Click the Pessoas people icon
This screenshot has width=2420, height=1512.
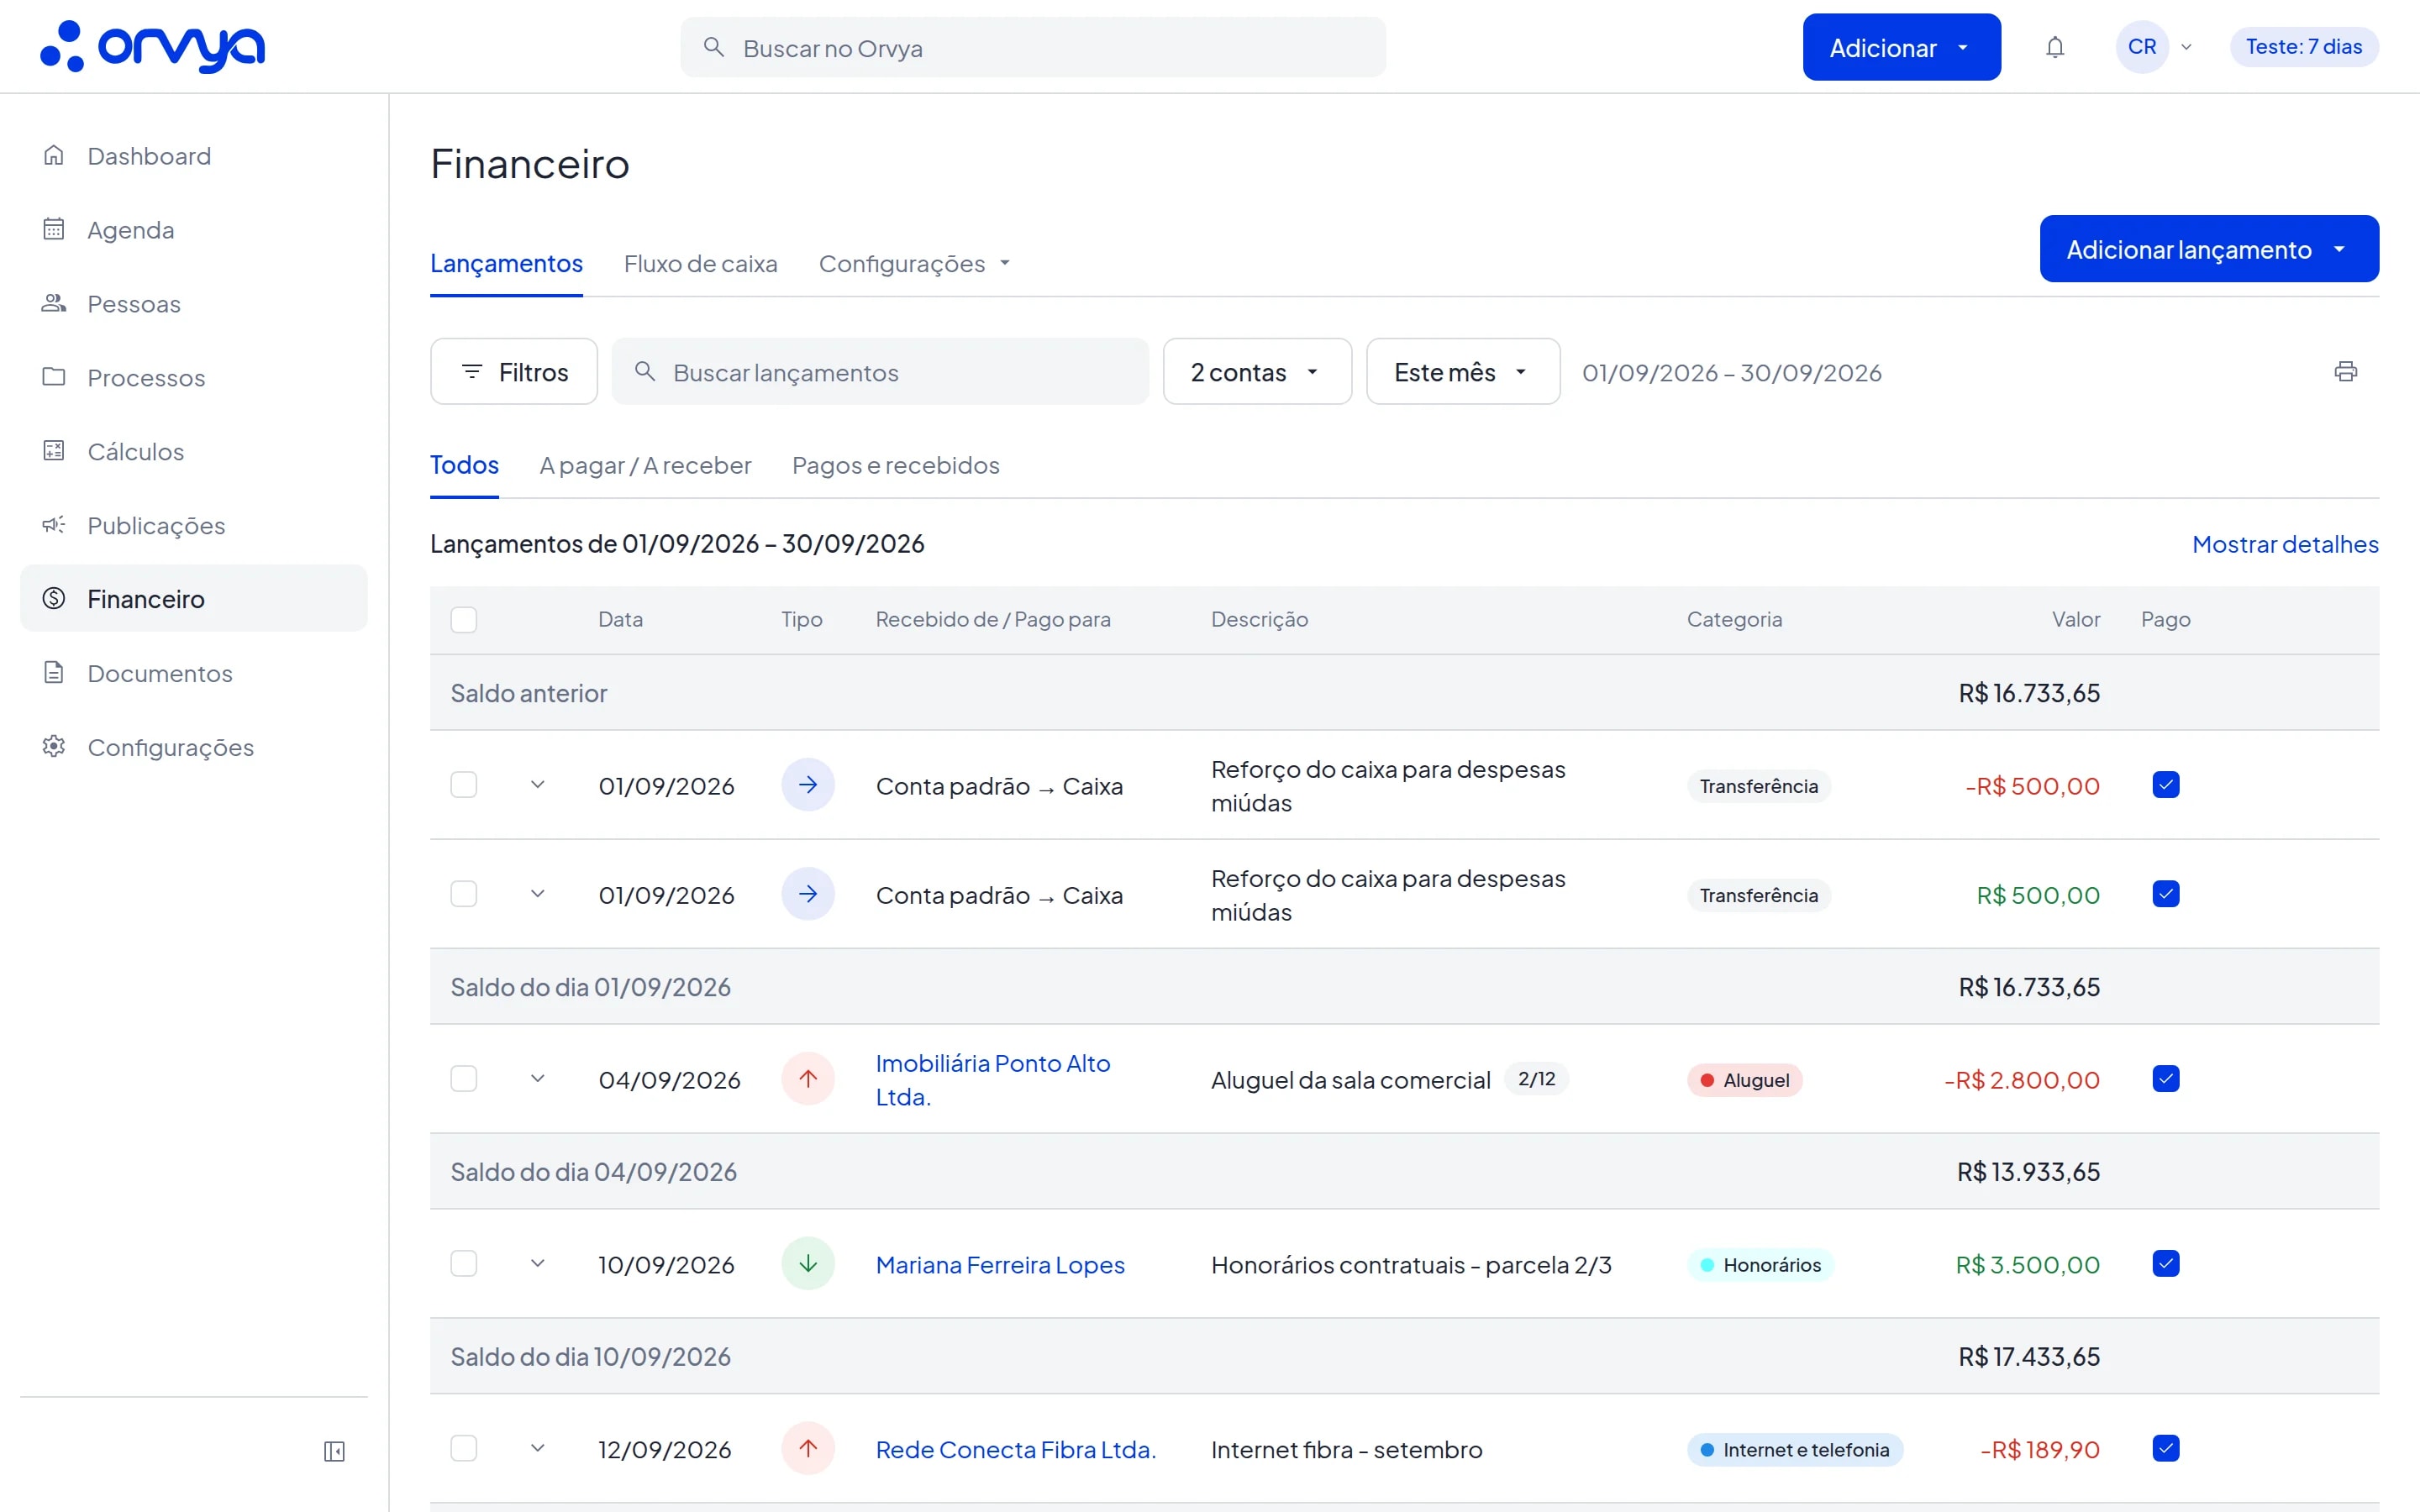click(x=54, y=303)
